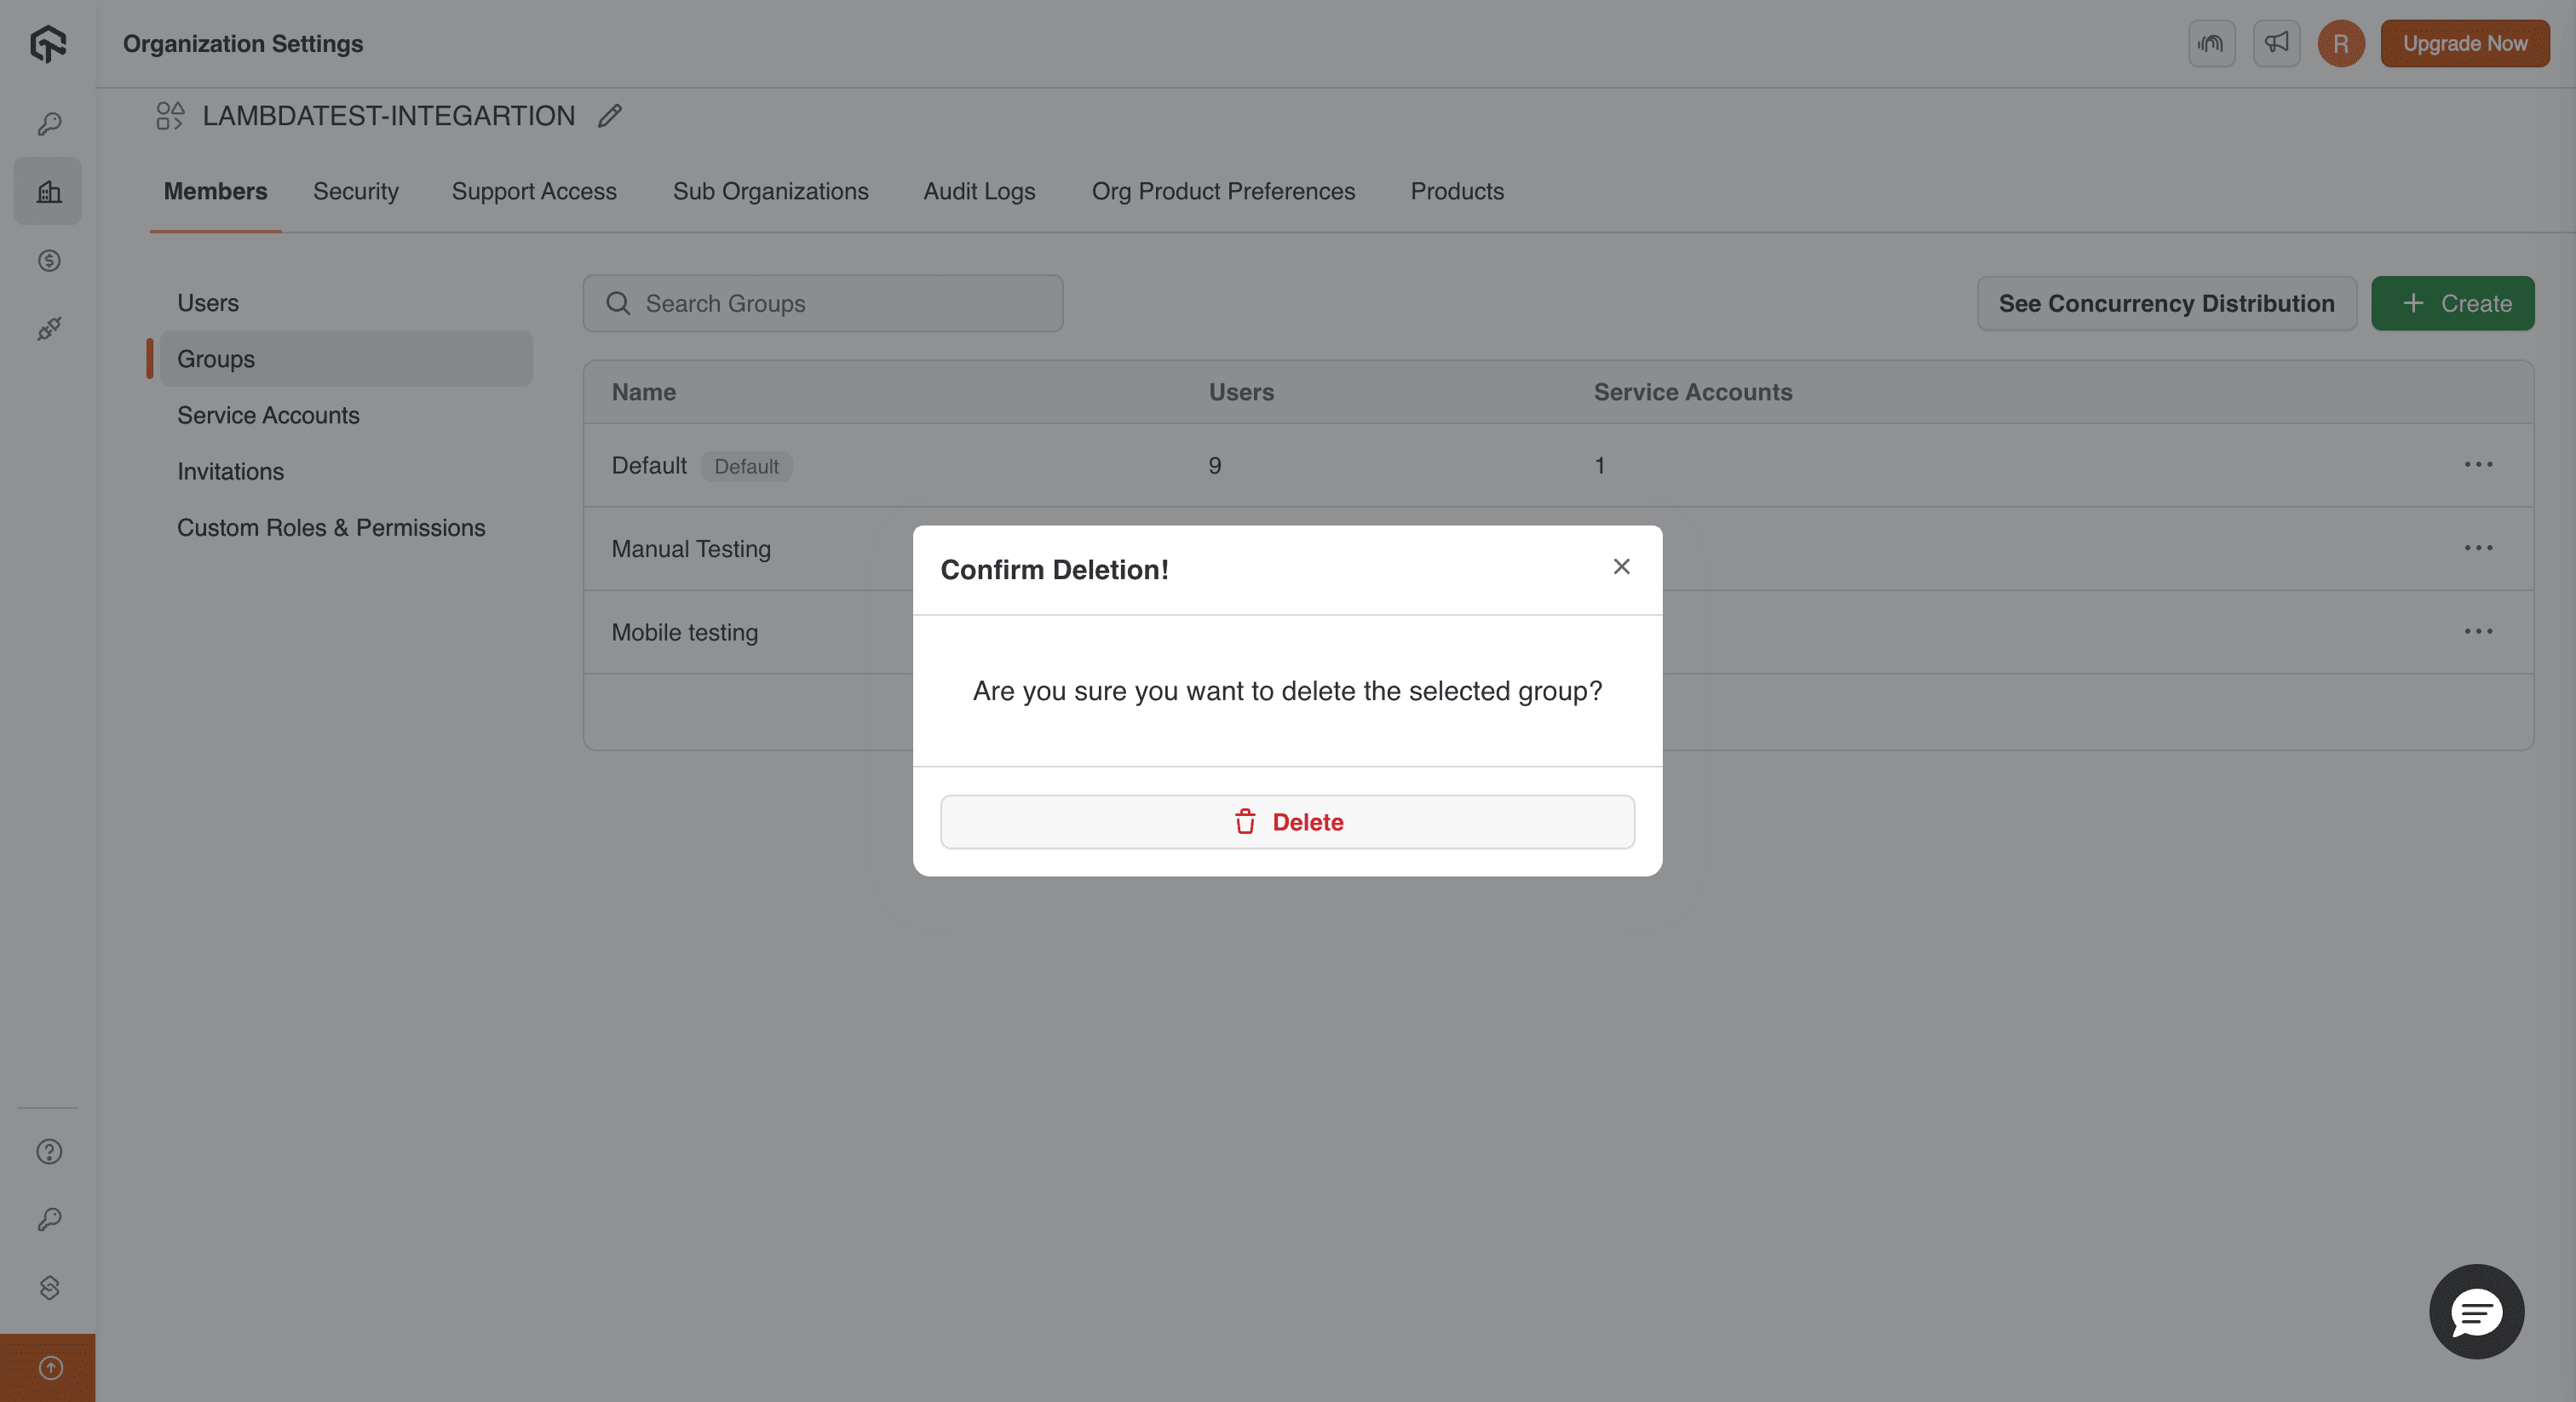
Task: Open the actions menu for Manual Testing group
Action: point(2480,548)
